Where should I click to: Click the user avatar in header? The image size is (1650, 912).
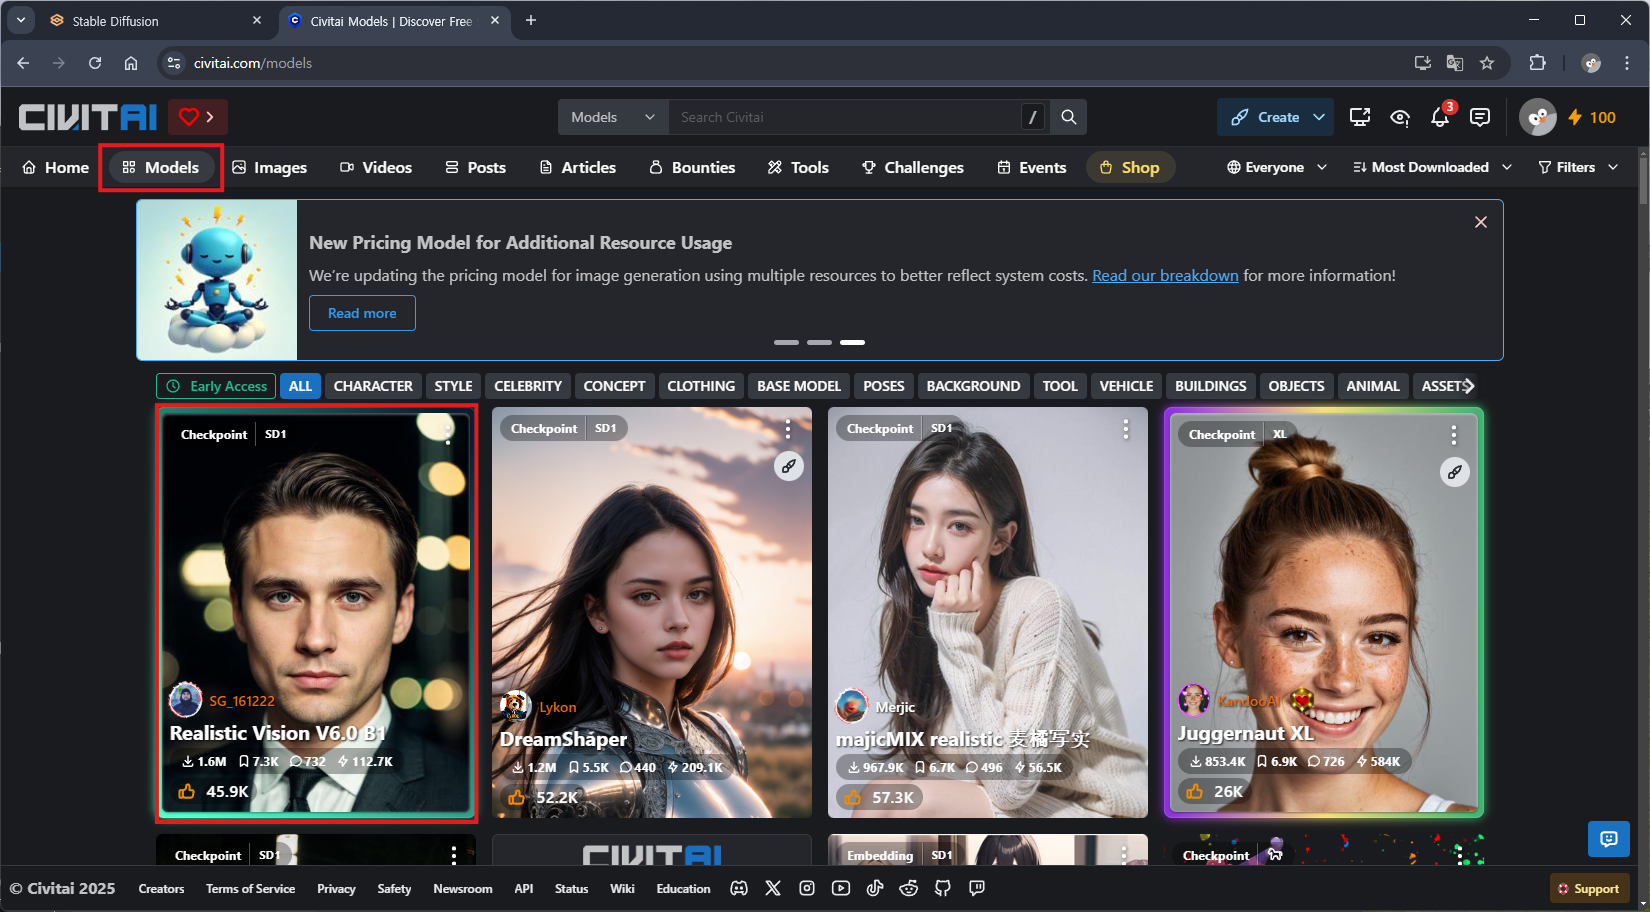[x=1537, y=117]
